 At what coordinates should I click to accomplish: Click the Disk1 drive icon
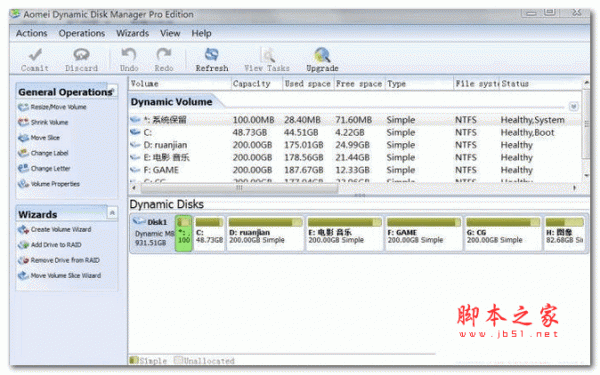[139, 222]
